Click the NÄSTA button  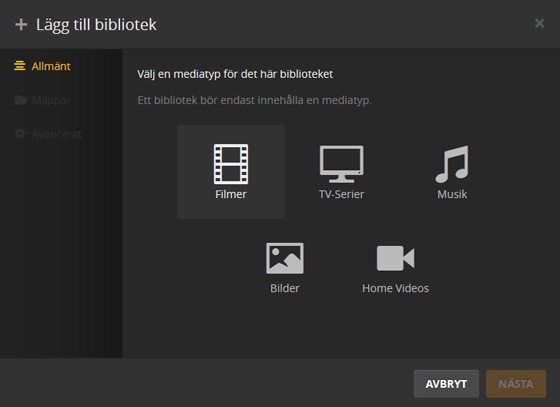point(516,384)
